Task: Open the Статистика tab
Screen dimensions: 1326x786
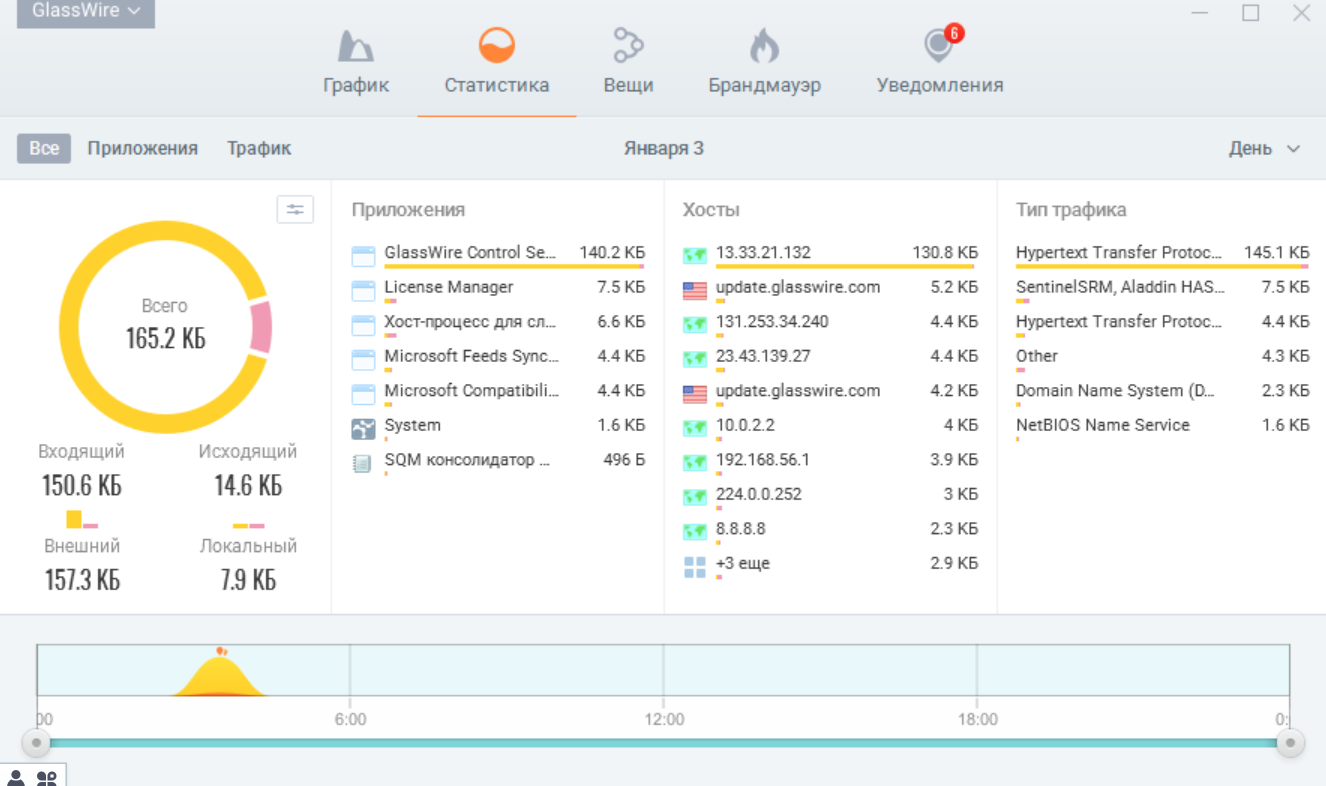Action: [x=497, y=62]
